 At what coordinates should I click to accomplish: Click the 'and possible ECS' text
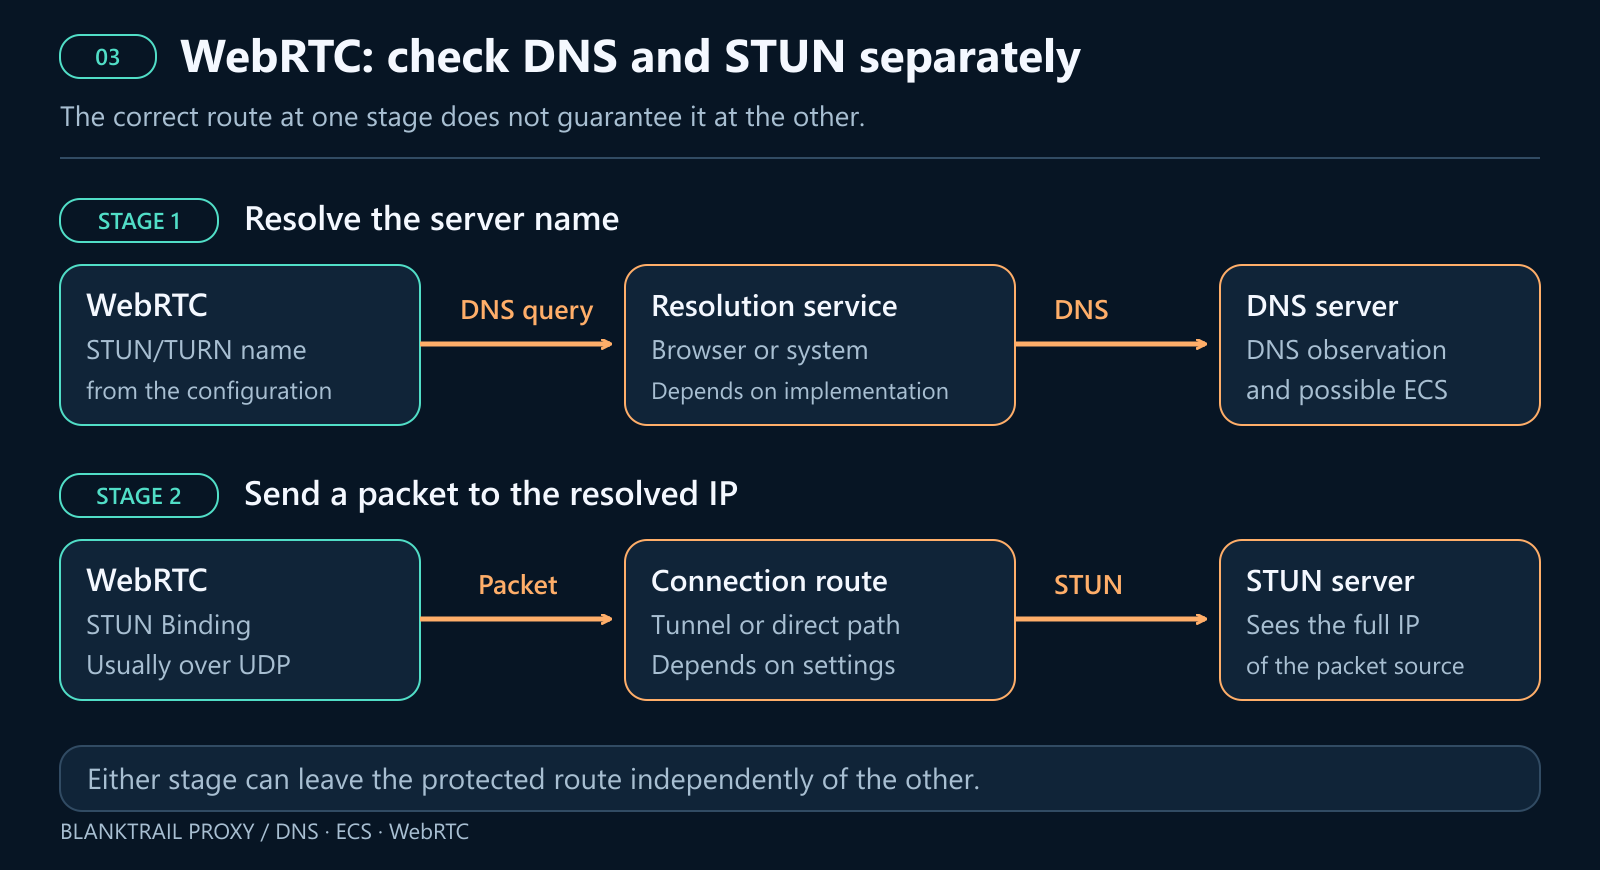(1347, 390)
